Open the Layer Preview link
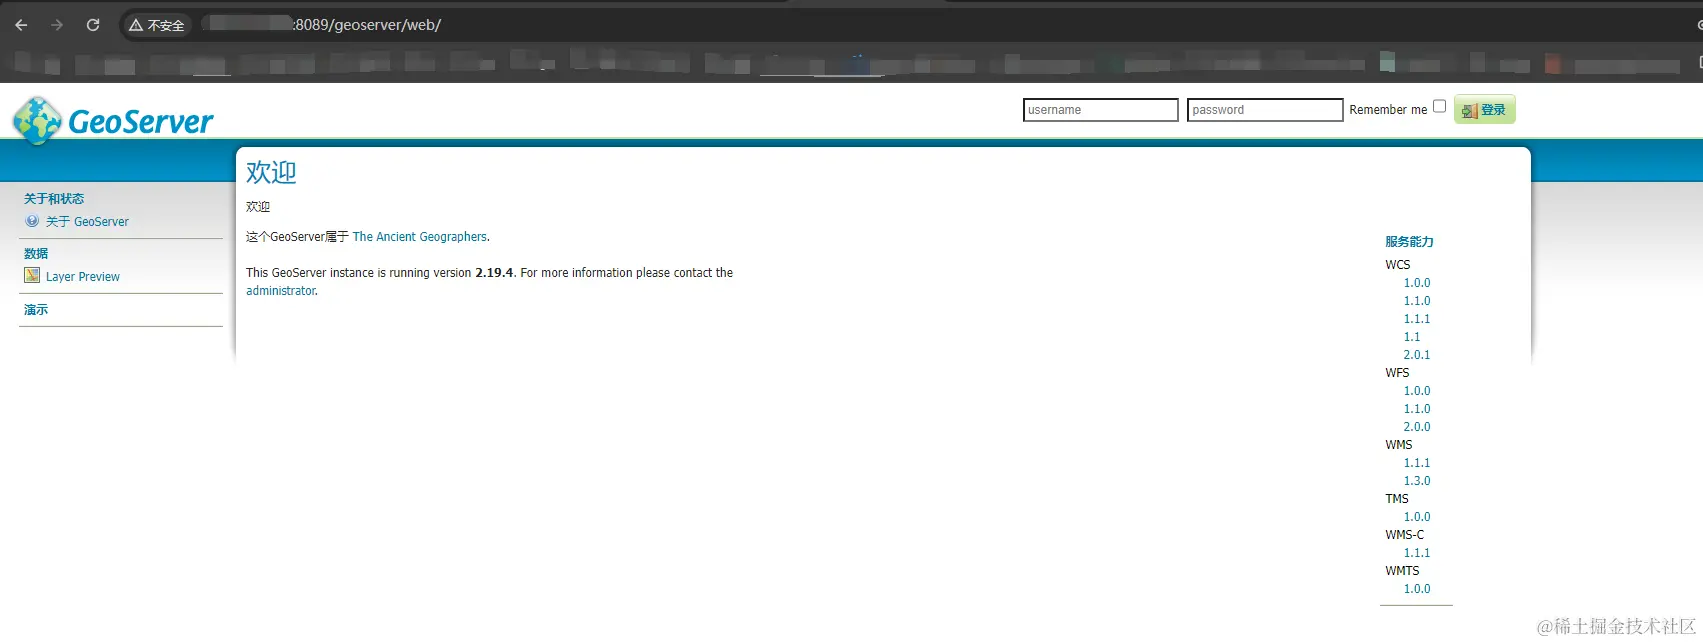The width and height of the screenshot is (1703, 643). point(83,277)
